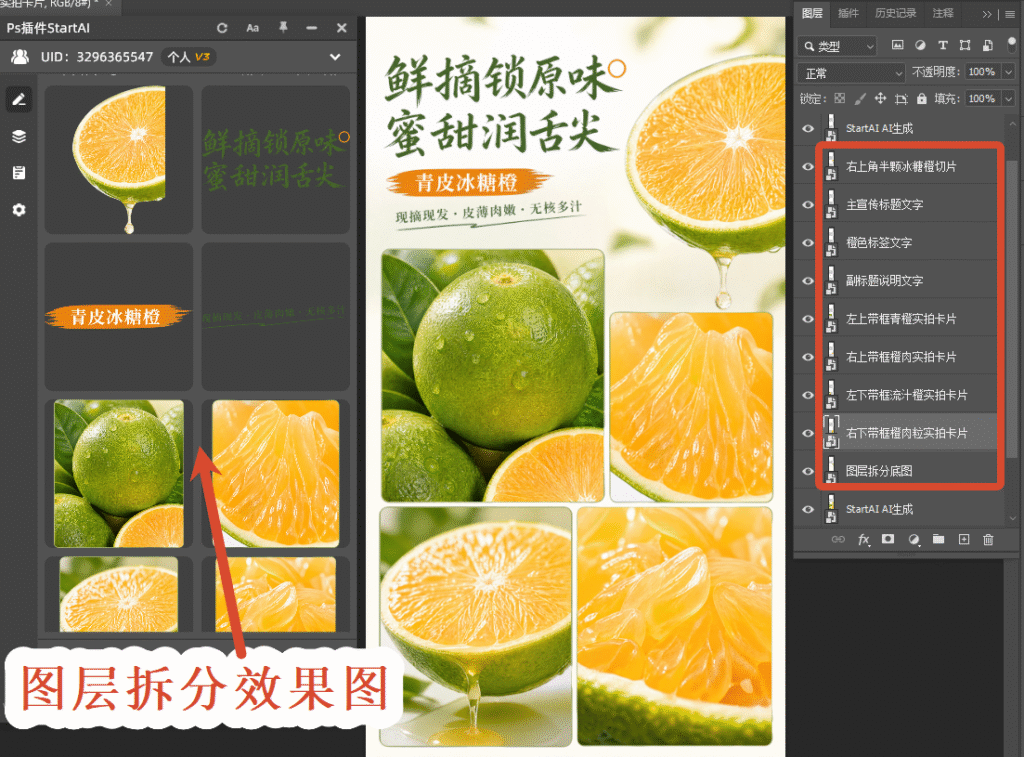The image size is (1024, 757).
Task: Click the layers list scroll-up arrow
Action: point(1012,123)
